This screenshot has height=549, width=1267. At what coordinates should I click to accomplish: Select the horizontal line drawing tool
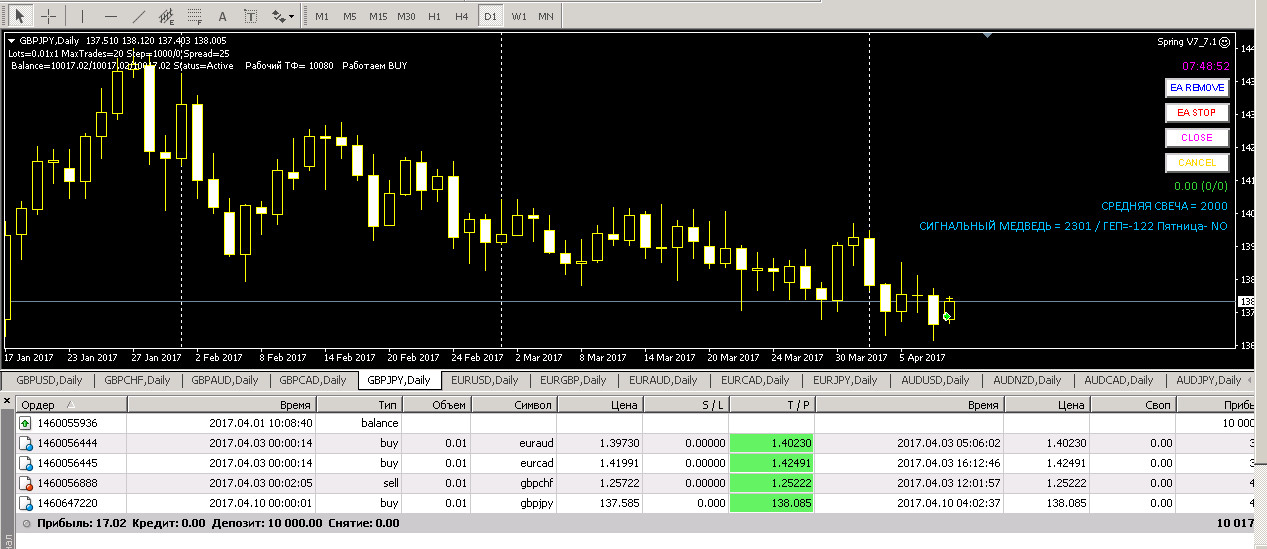(110, 16)
